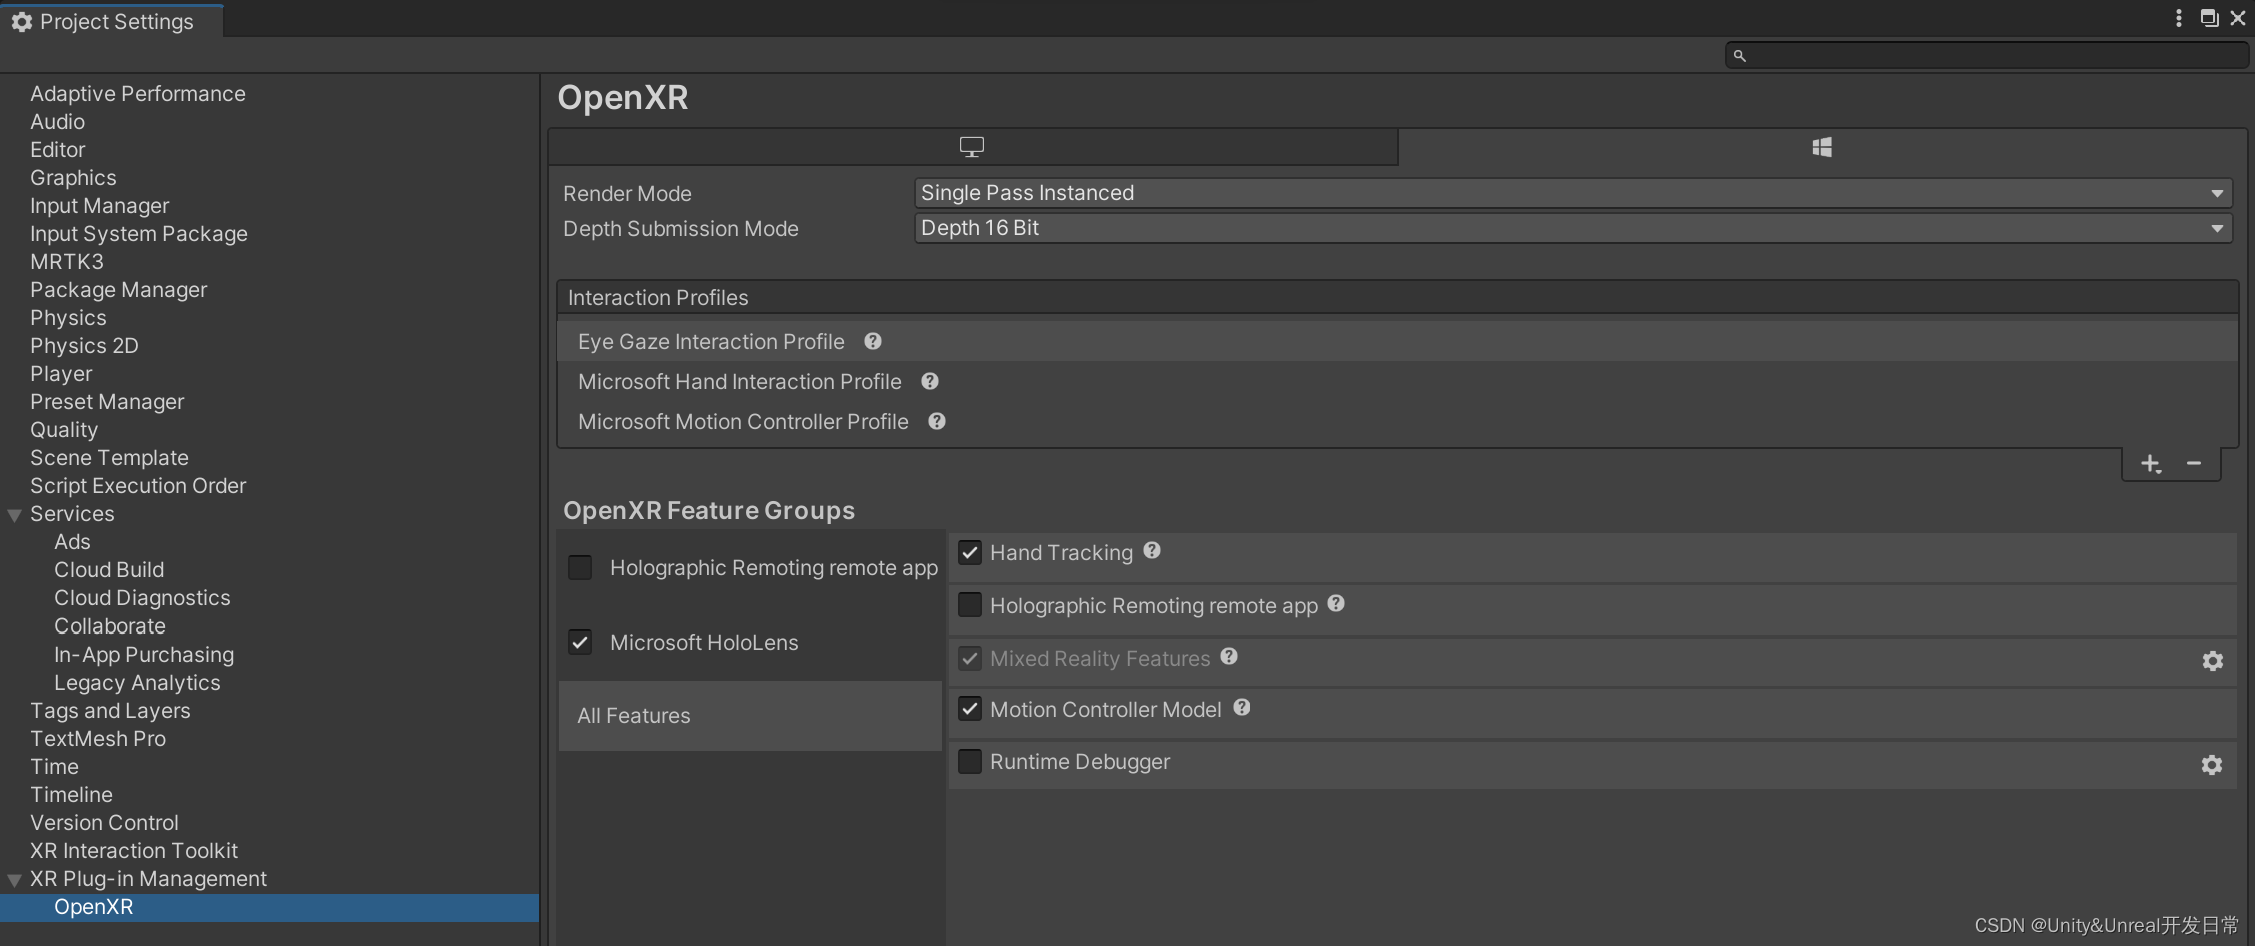The image size is (2255, 946).
Task: Open the Project Settings kebab menu
Action: pyautogui.click(x=2178, y=18)
